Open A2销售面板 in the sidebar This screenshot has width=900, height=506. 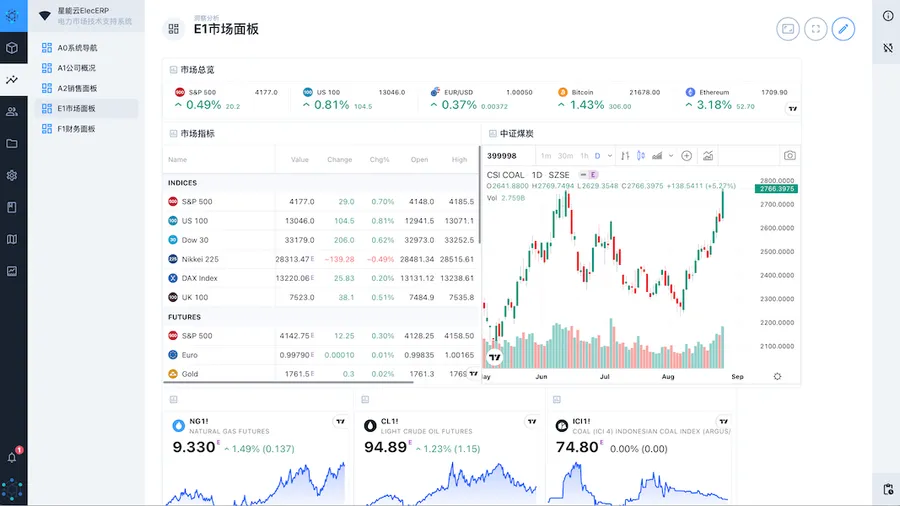coord(86,88)
